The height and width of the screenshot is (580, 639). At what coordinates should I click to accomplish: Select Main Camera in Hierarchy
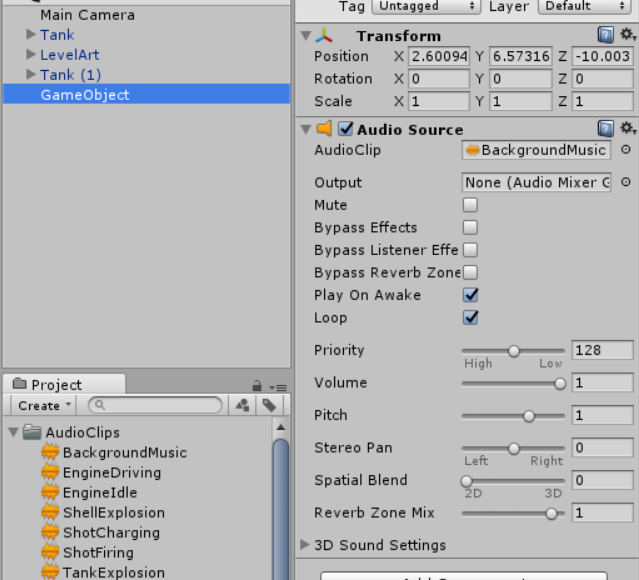87,15
